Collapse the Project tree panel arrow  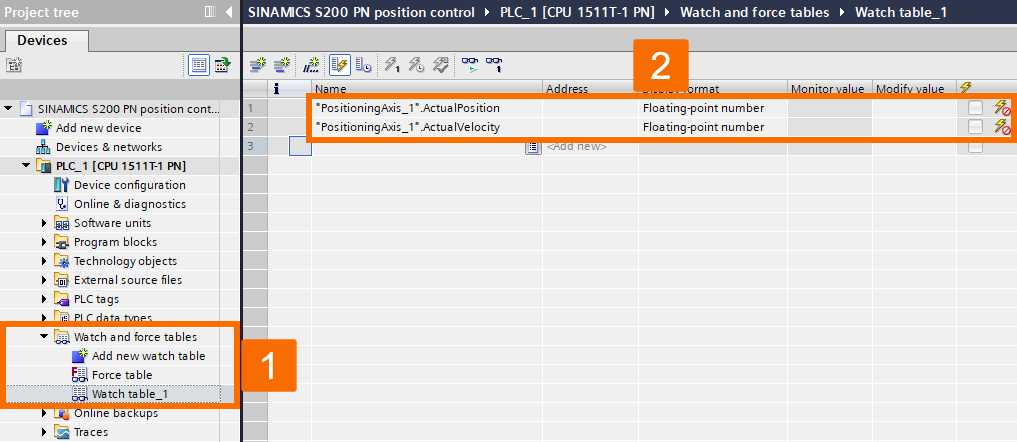pos(229,12)
